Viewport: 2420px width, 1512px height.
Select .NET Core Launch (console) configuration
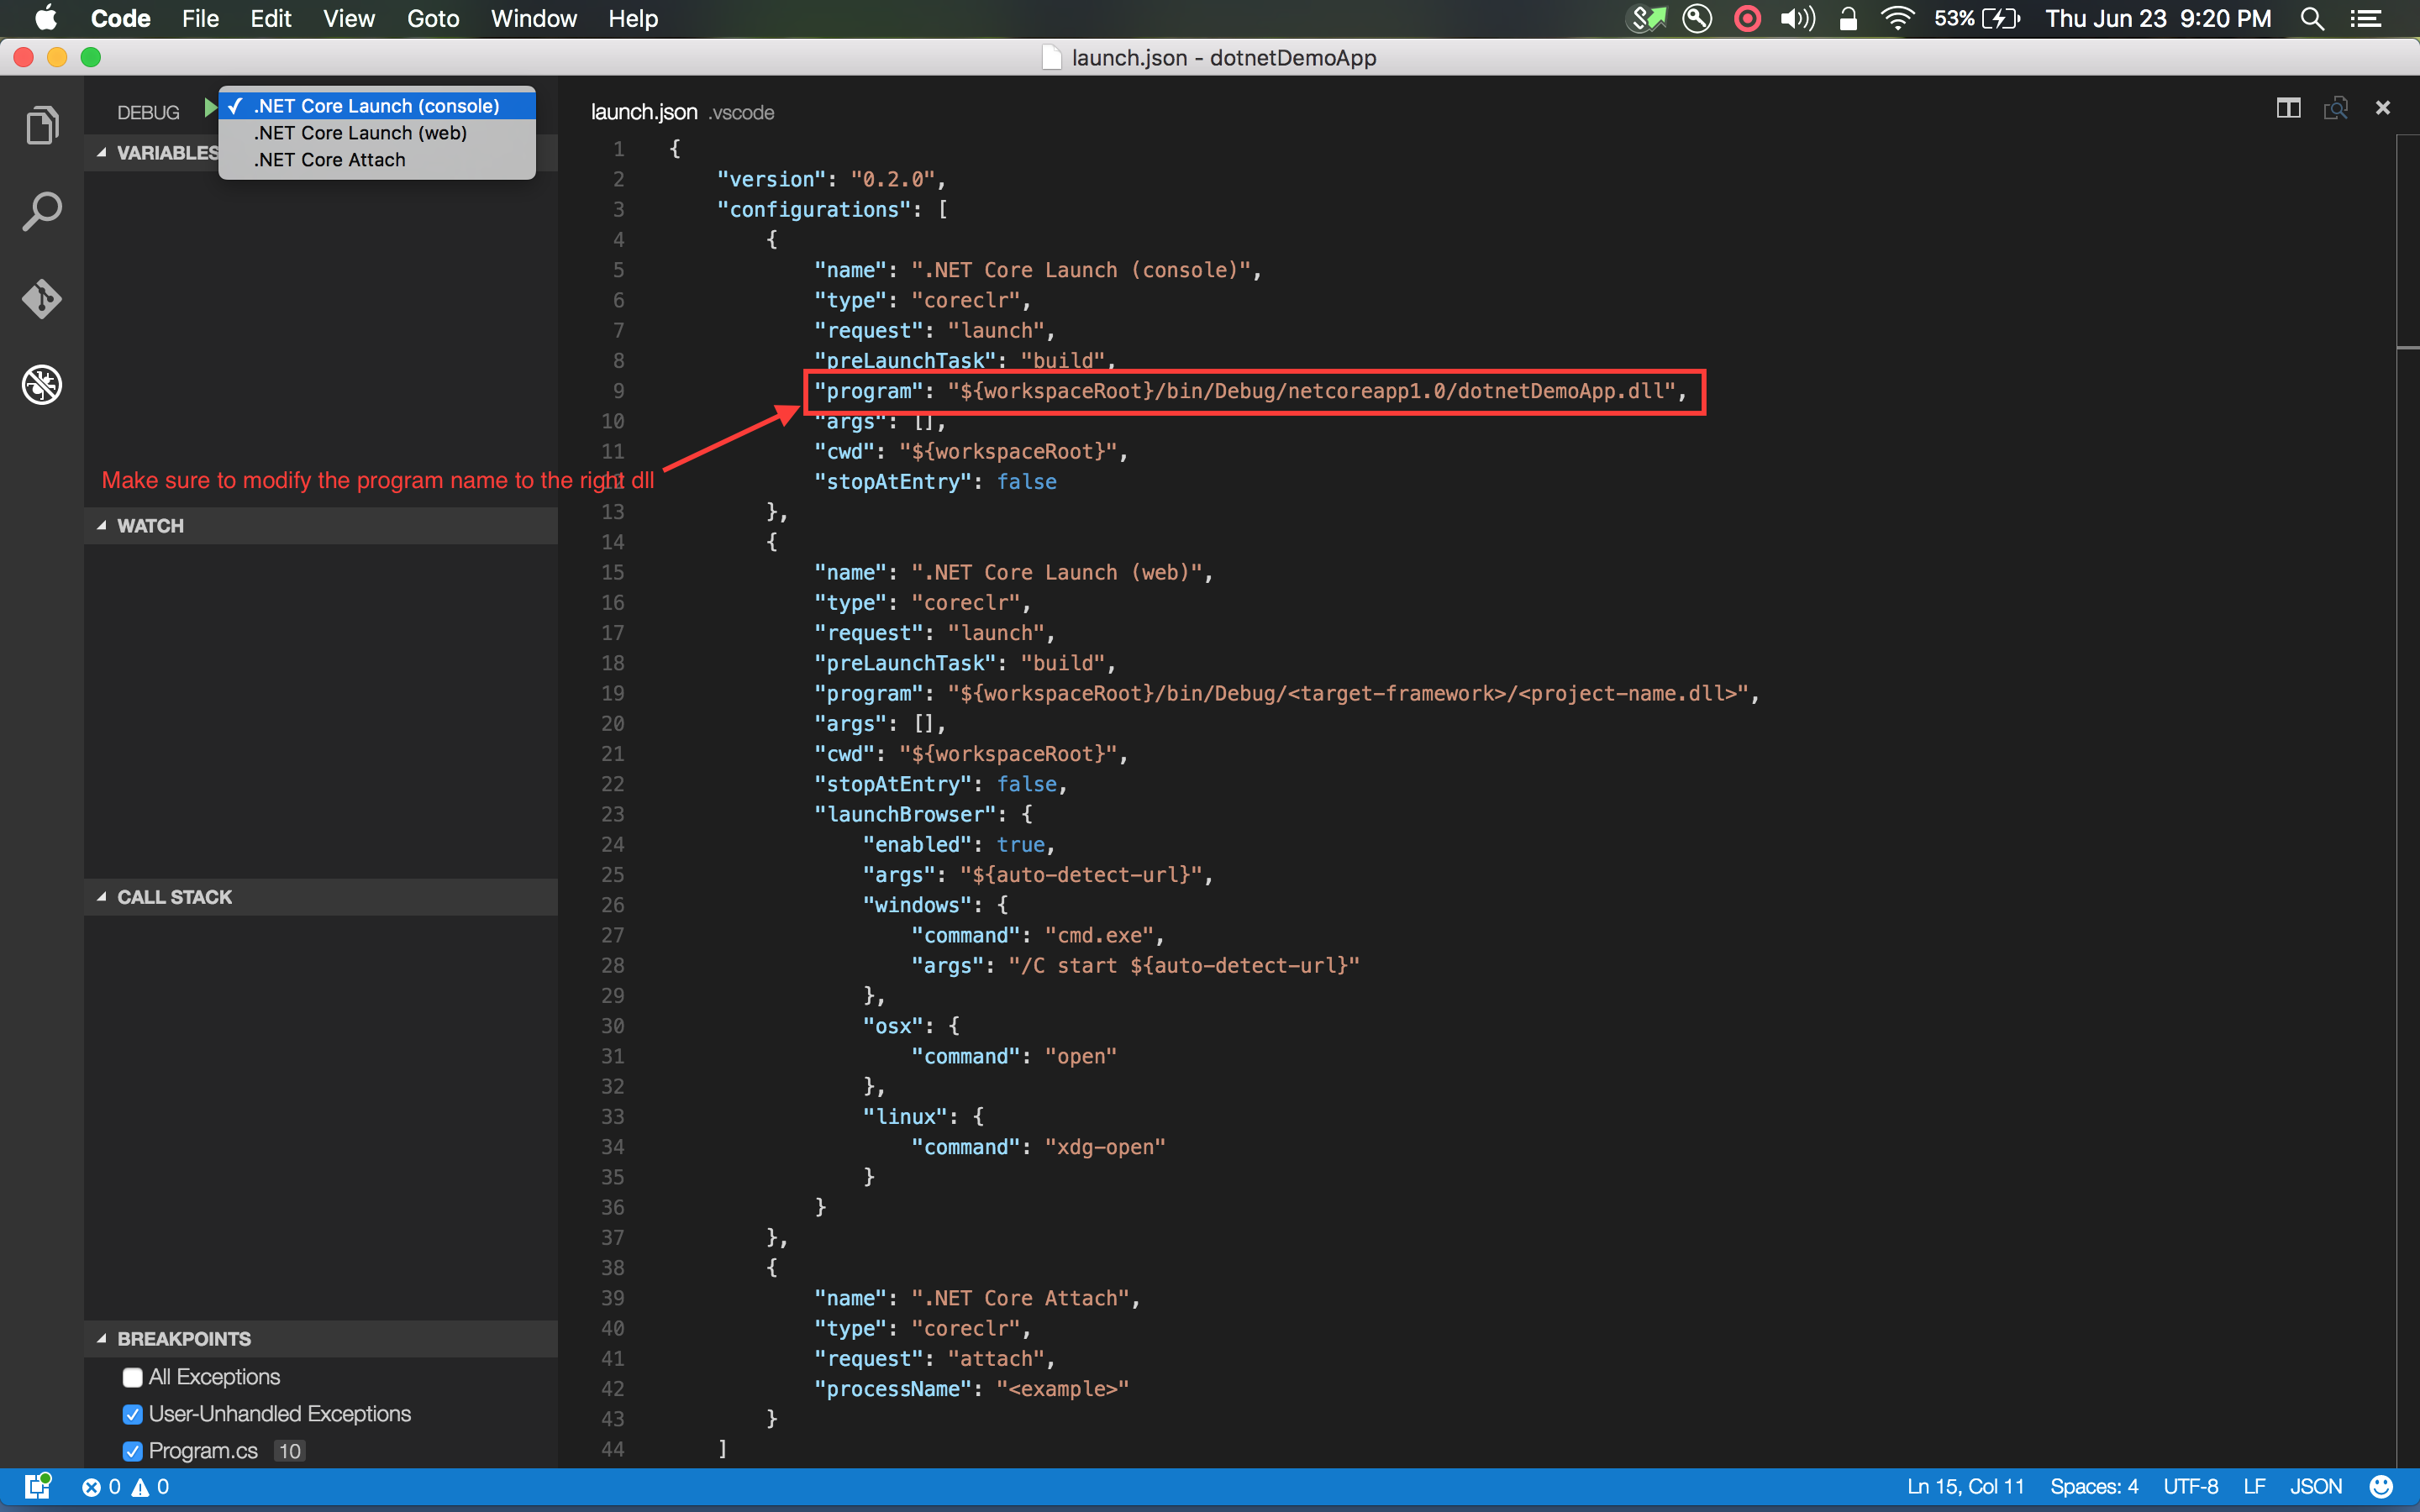(377, 106)
